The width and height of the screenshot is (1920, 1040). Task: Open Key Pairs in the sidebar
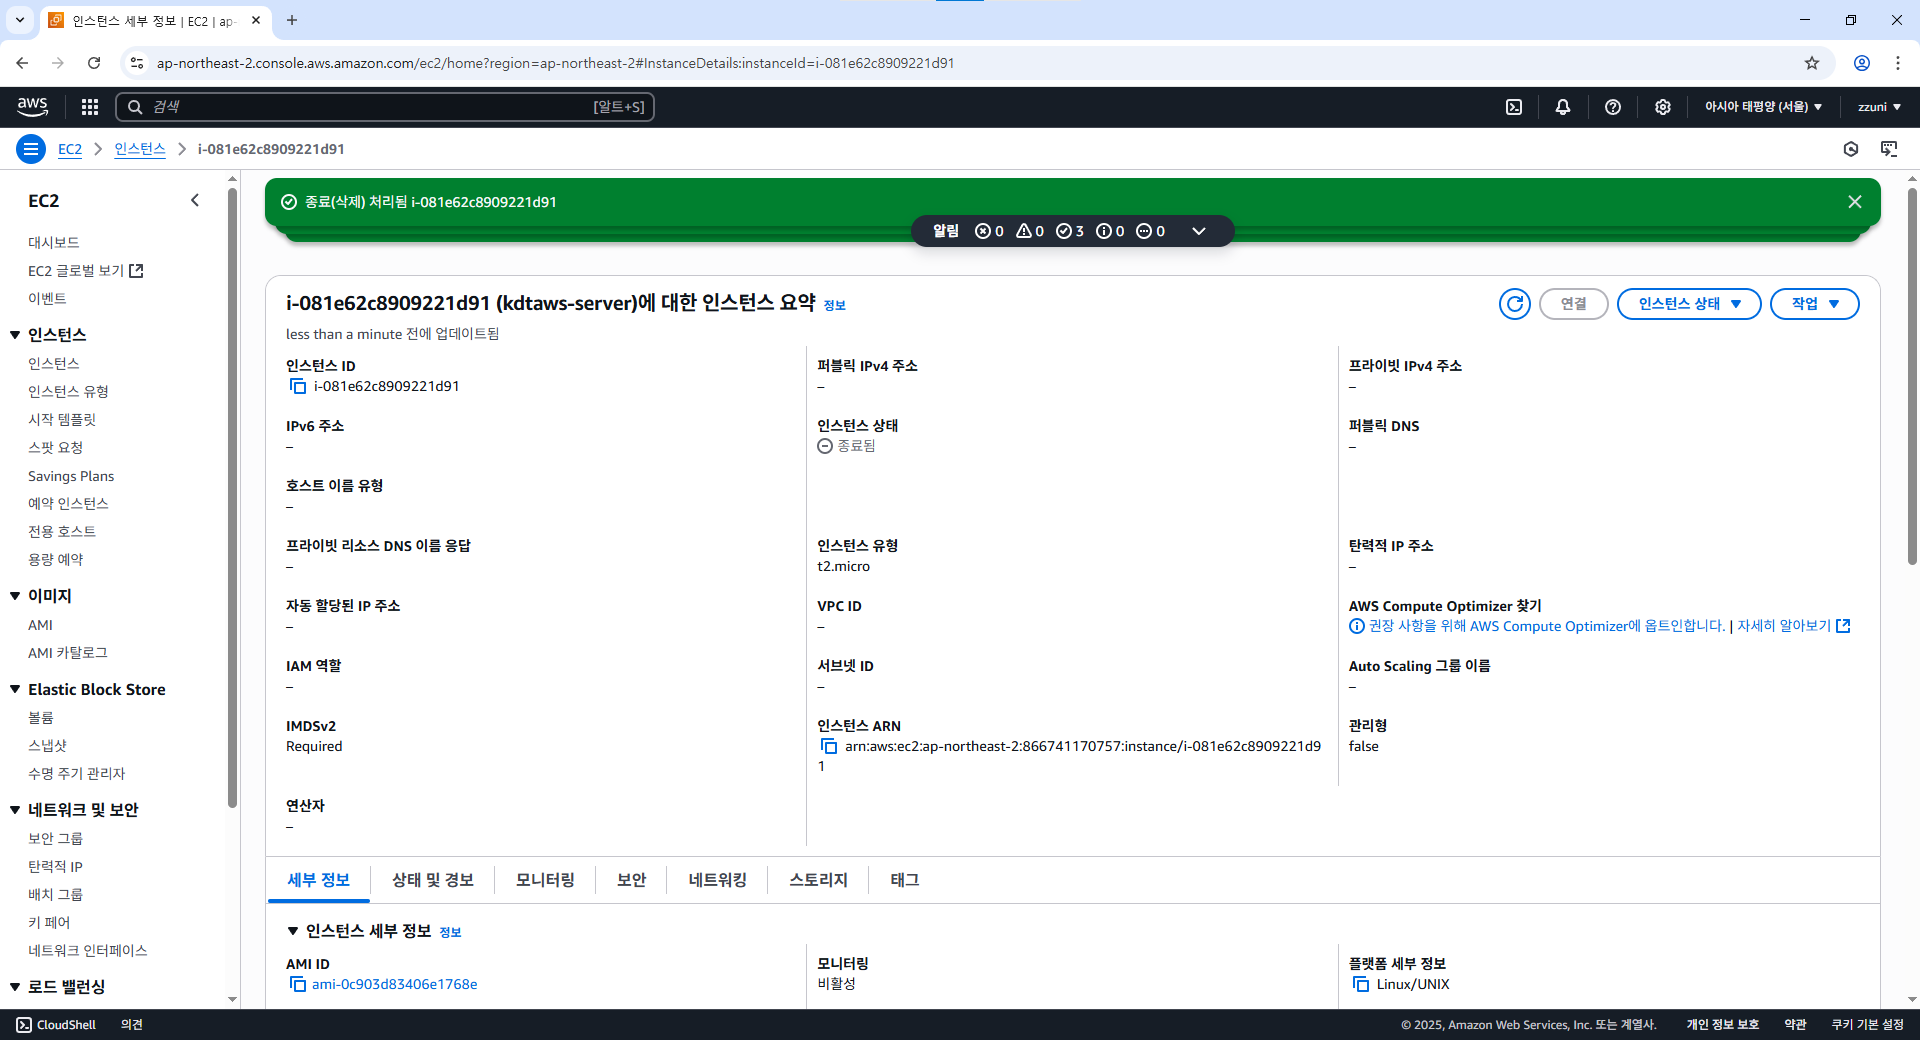pyautogui.click(x=49, y=923)
